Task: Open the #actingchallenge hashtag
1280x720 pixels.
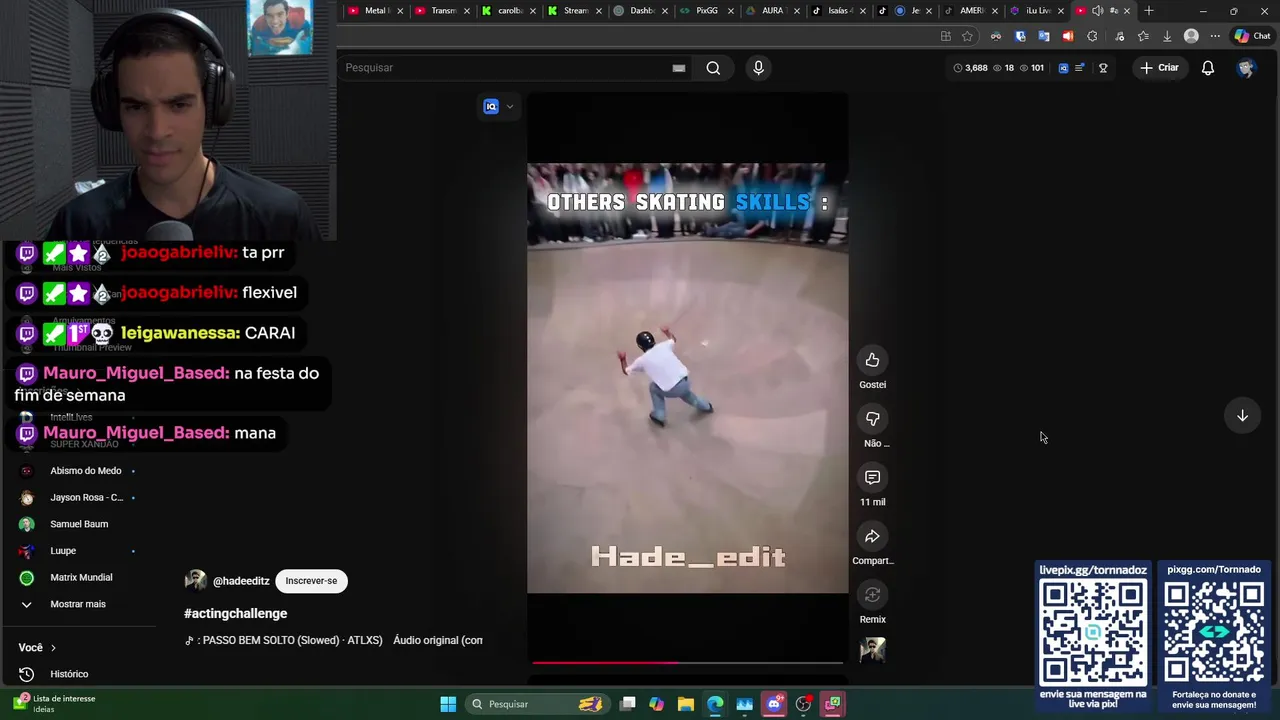Action: tap(235, 614)
